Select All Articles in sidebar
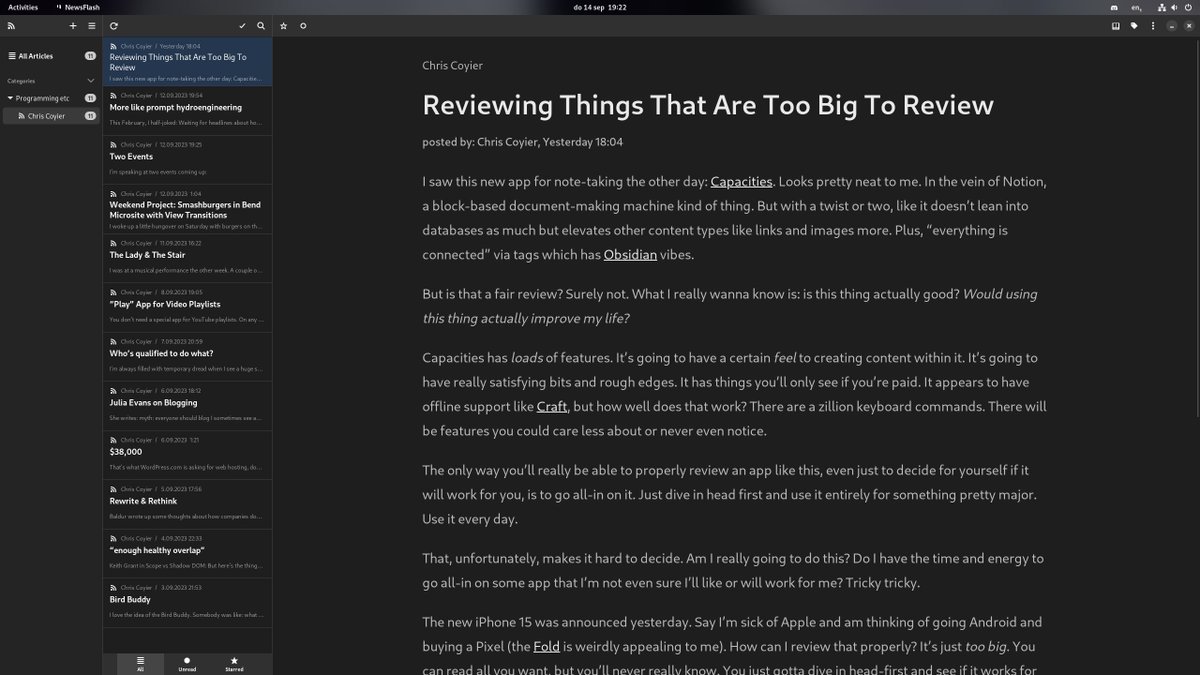 point(50,56)
